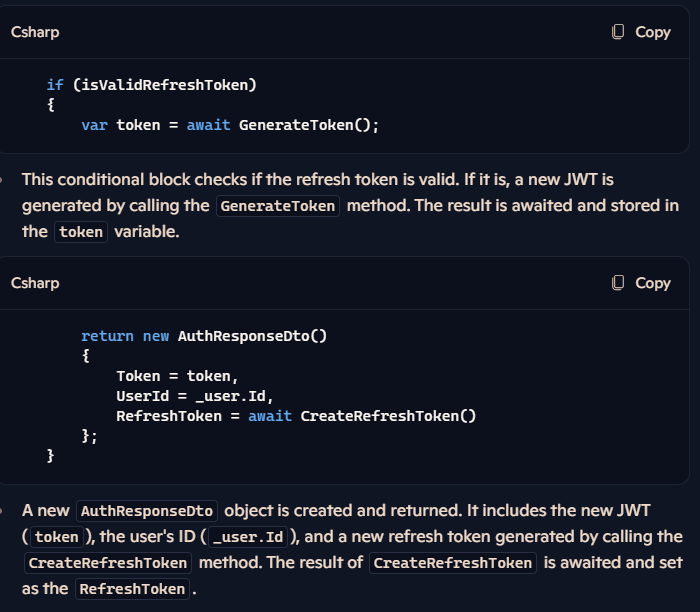This screenshot has height=612, width=700.
Task: Click the CreateRefreshToken chip before 'is awaited'
Action: click(453, 563)
